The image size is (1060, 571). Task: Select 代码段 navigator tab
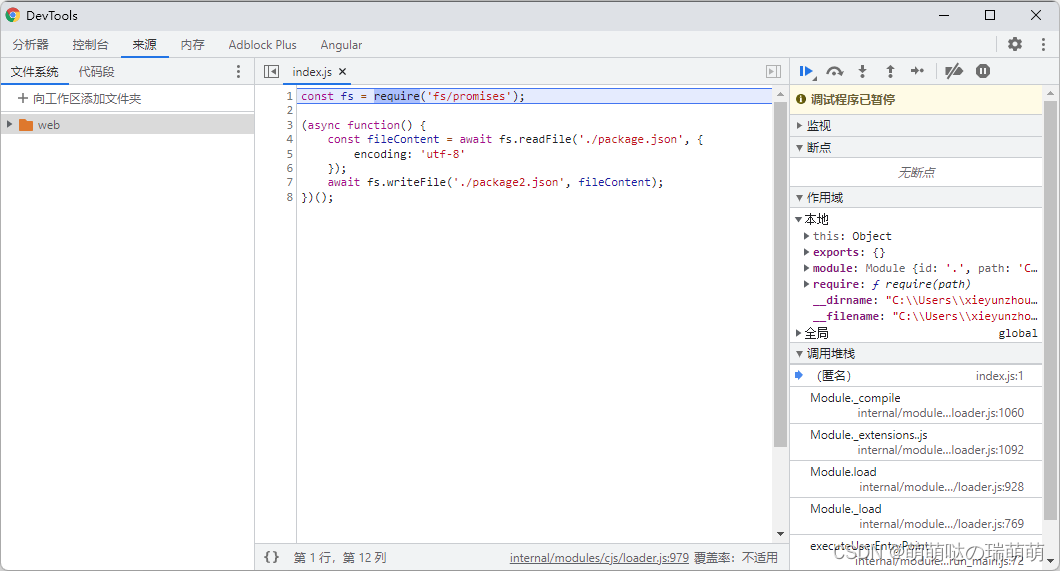(x=97, y=72)
